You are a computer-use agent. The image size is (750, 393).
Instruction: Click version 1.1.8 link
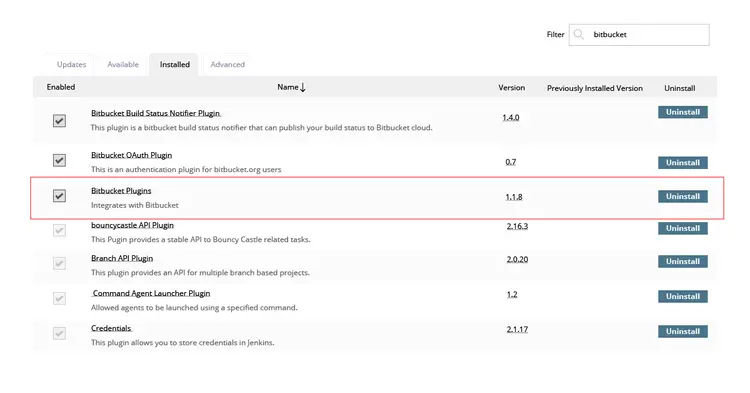514,197
